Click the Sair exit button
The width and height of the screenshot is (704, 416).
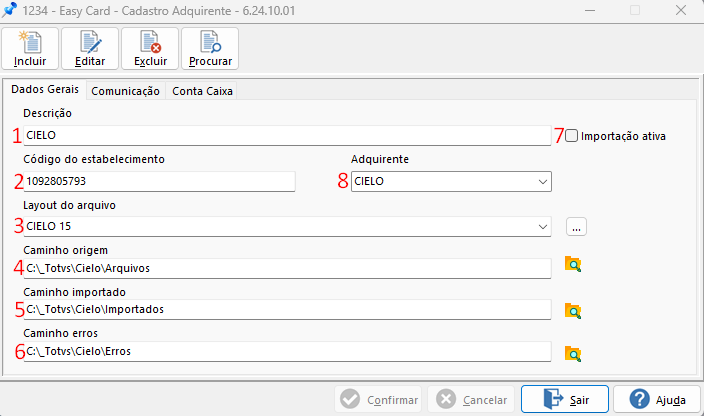(565, 400)
